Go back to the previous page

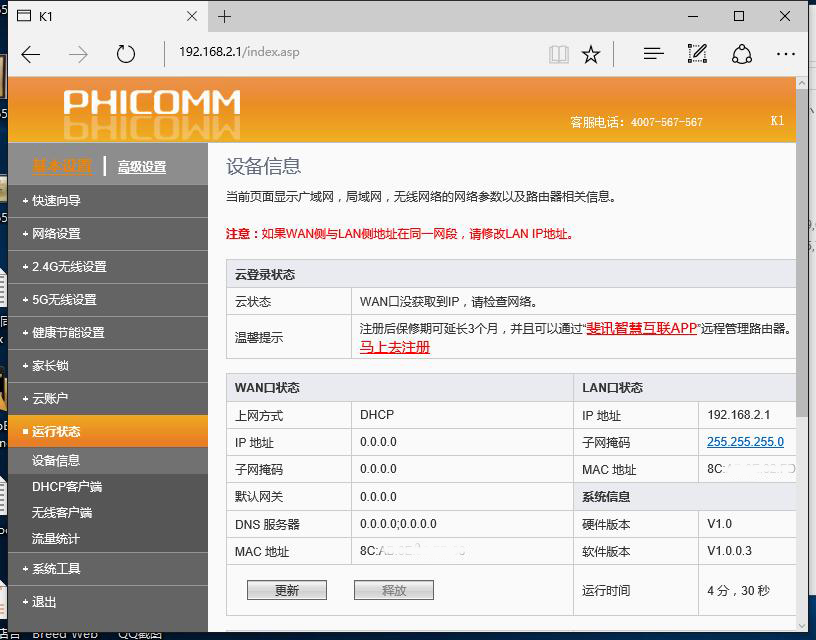[x=31, y=54]
